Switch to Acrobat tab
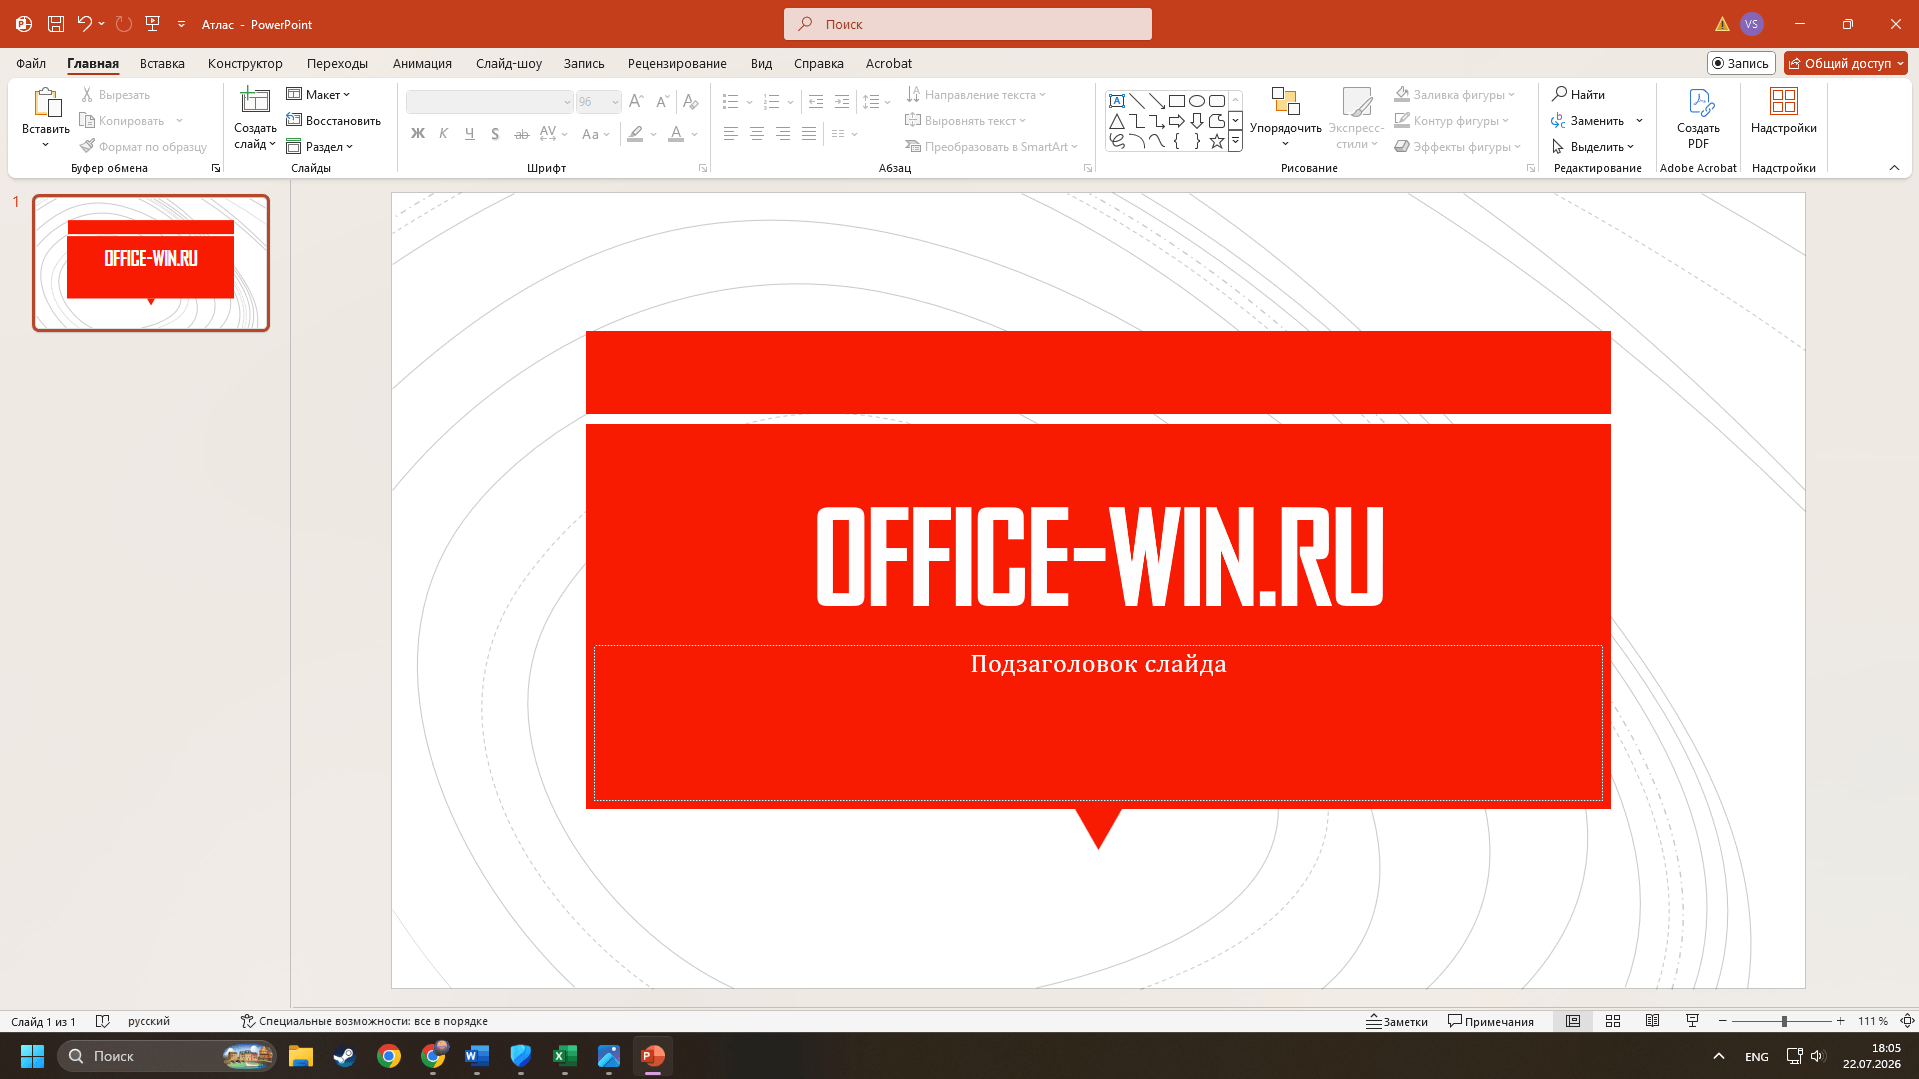The height and width of the screenshot is (1079, 1919). [889, 63]
